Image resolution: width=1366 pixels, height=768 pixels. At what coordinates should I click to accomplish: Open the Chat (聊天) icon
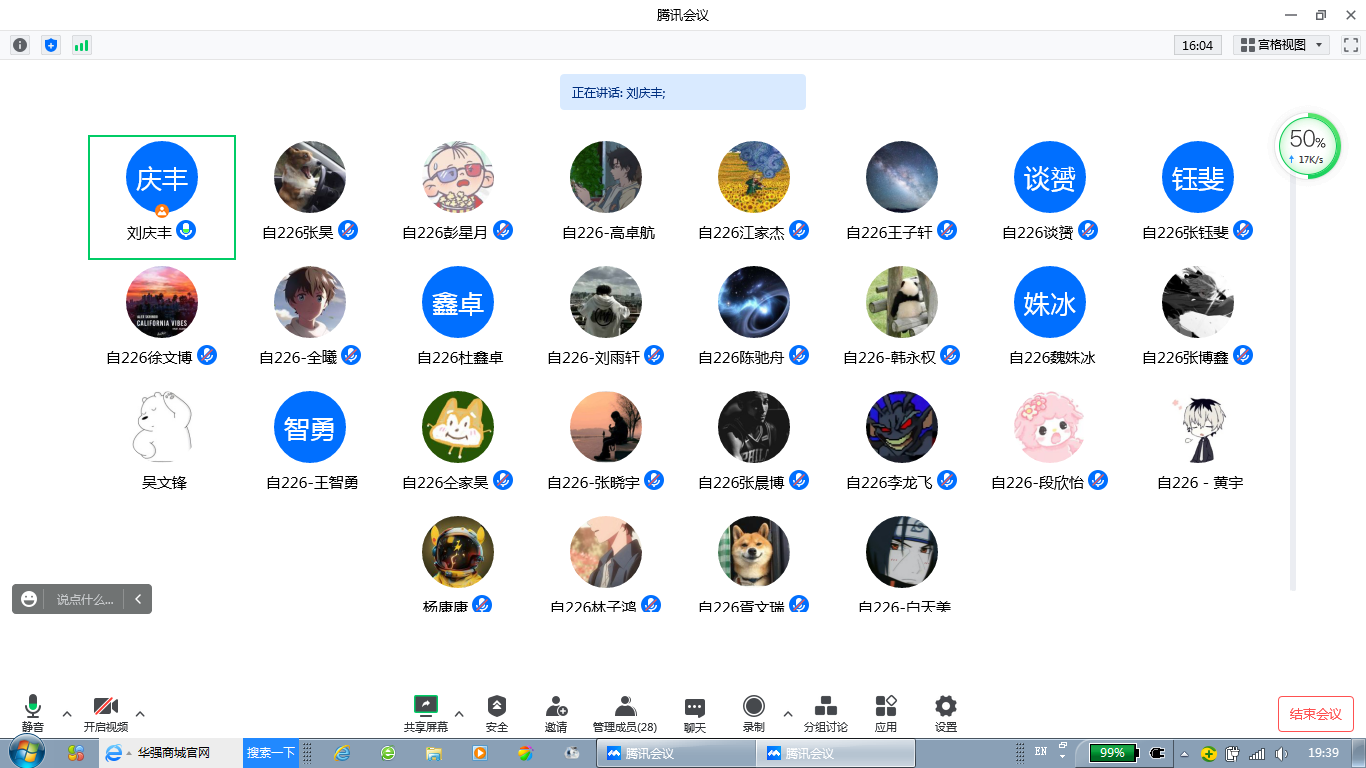point(694,713)
